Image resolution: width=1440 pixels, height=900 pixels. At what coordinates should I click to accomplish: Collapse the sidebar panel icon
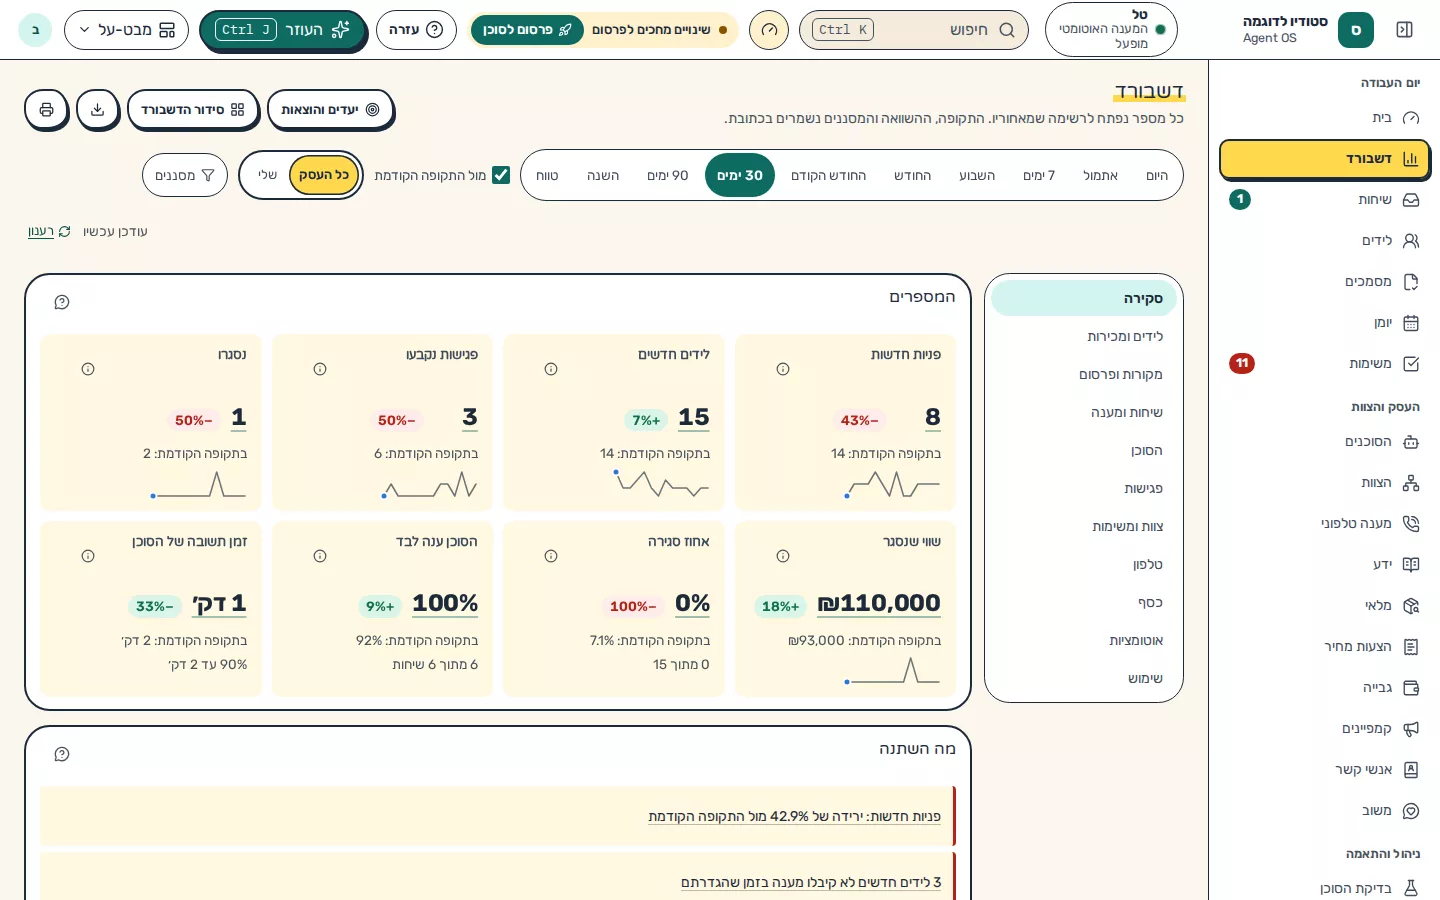1404,30
